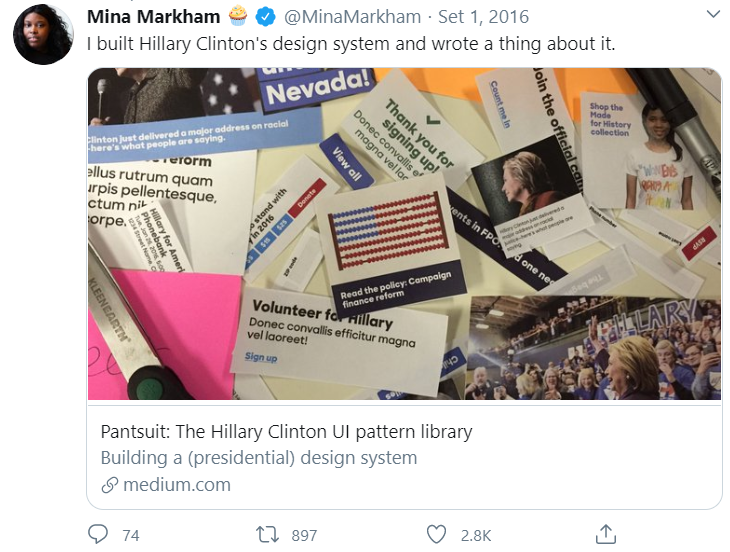Viewport: 730px width, 552px height.
Task: Open Mina Markham's profile avatar
Action: [x=43, y=34]
